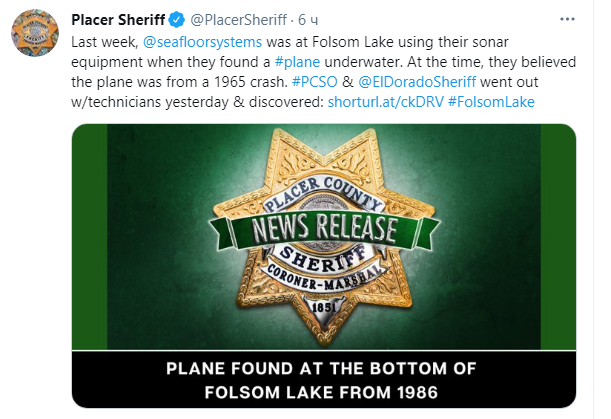Click "FOLSOM LAKE FROM 1986" caption line
This screenshot has height=419, width=611.
(x=325, y=392)
